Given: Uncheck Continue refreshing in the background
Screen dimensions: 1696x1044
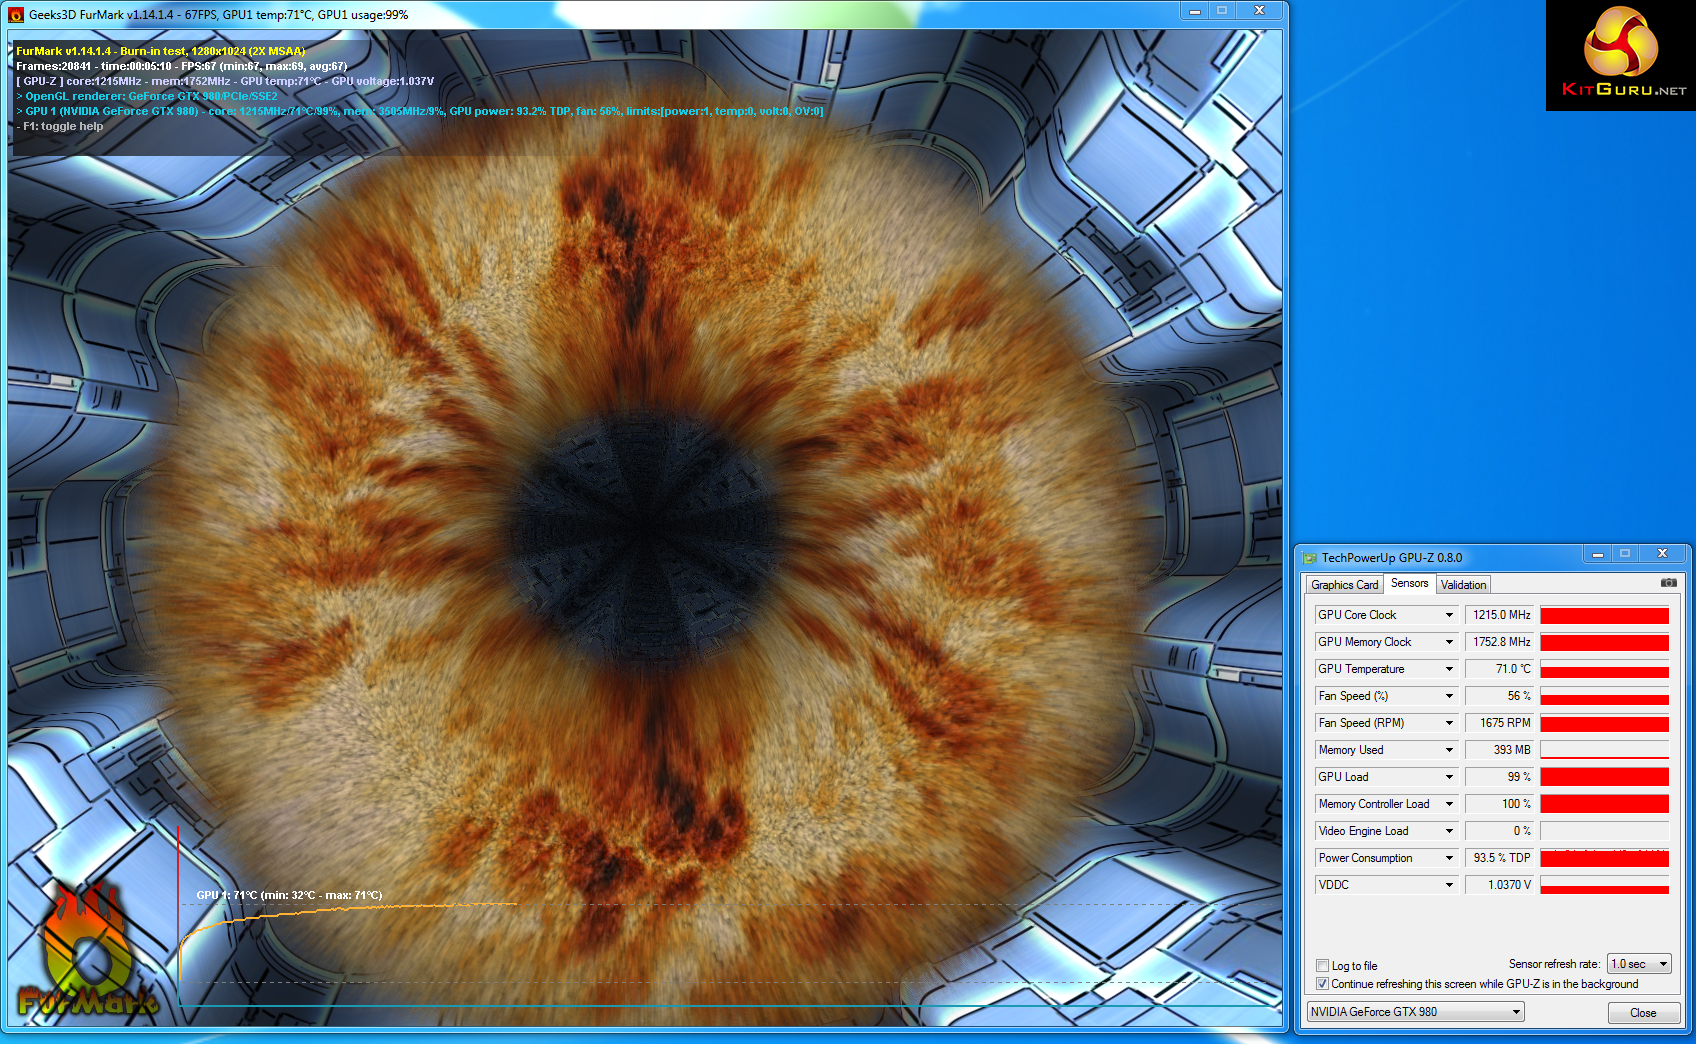Looking at the screenshot, I should pos(1322,984).
